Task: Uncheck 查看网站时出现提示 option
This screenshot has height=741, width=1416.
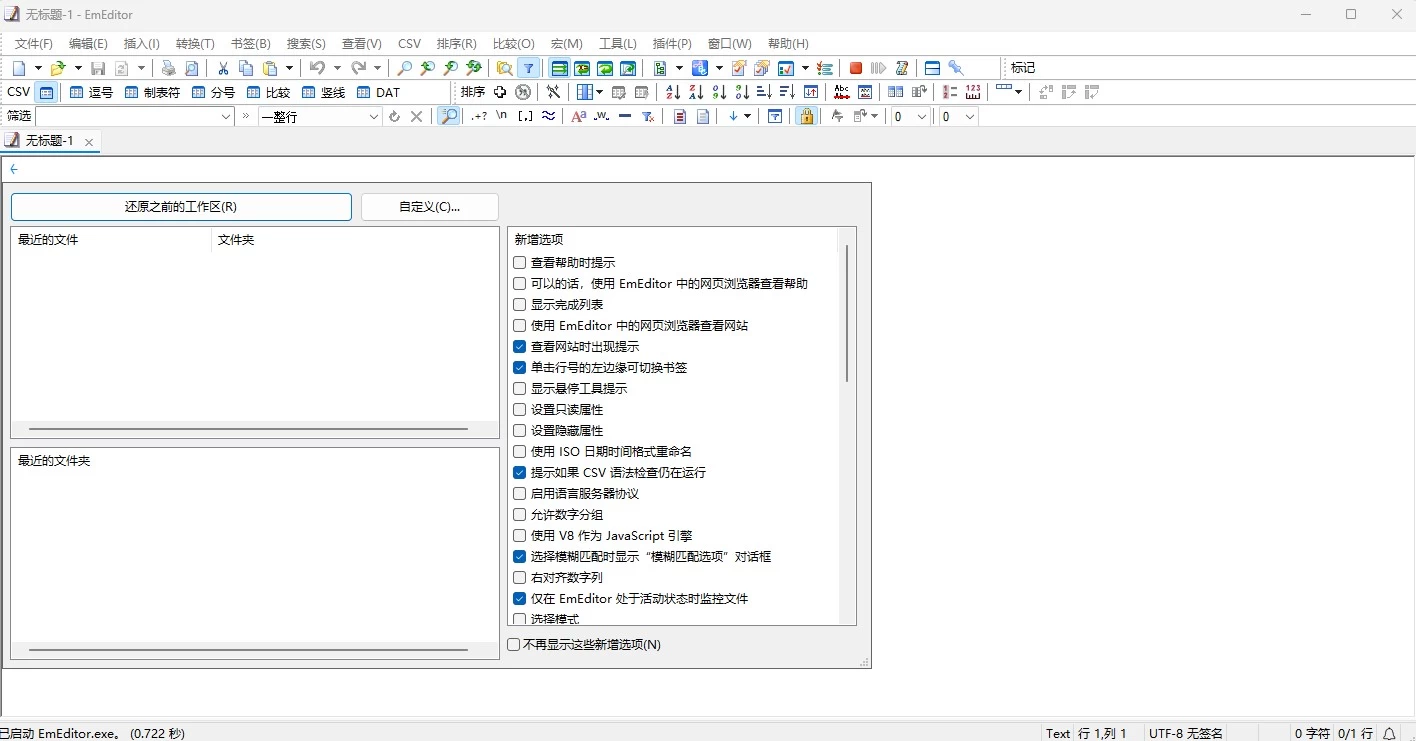Action: click(x=519, y=346)
